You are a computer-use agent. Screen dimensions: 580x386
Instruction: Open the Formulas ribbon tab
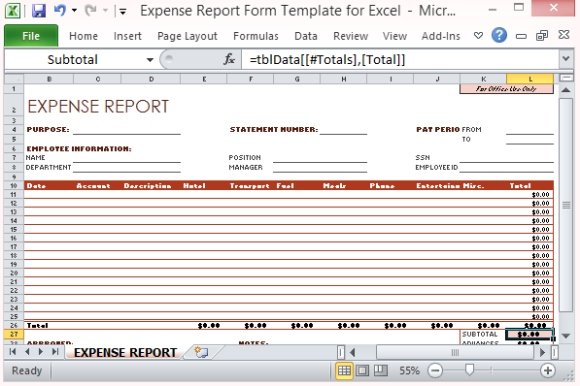tap(256, 36)
